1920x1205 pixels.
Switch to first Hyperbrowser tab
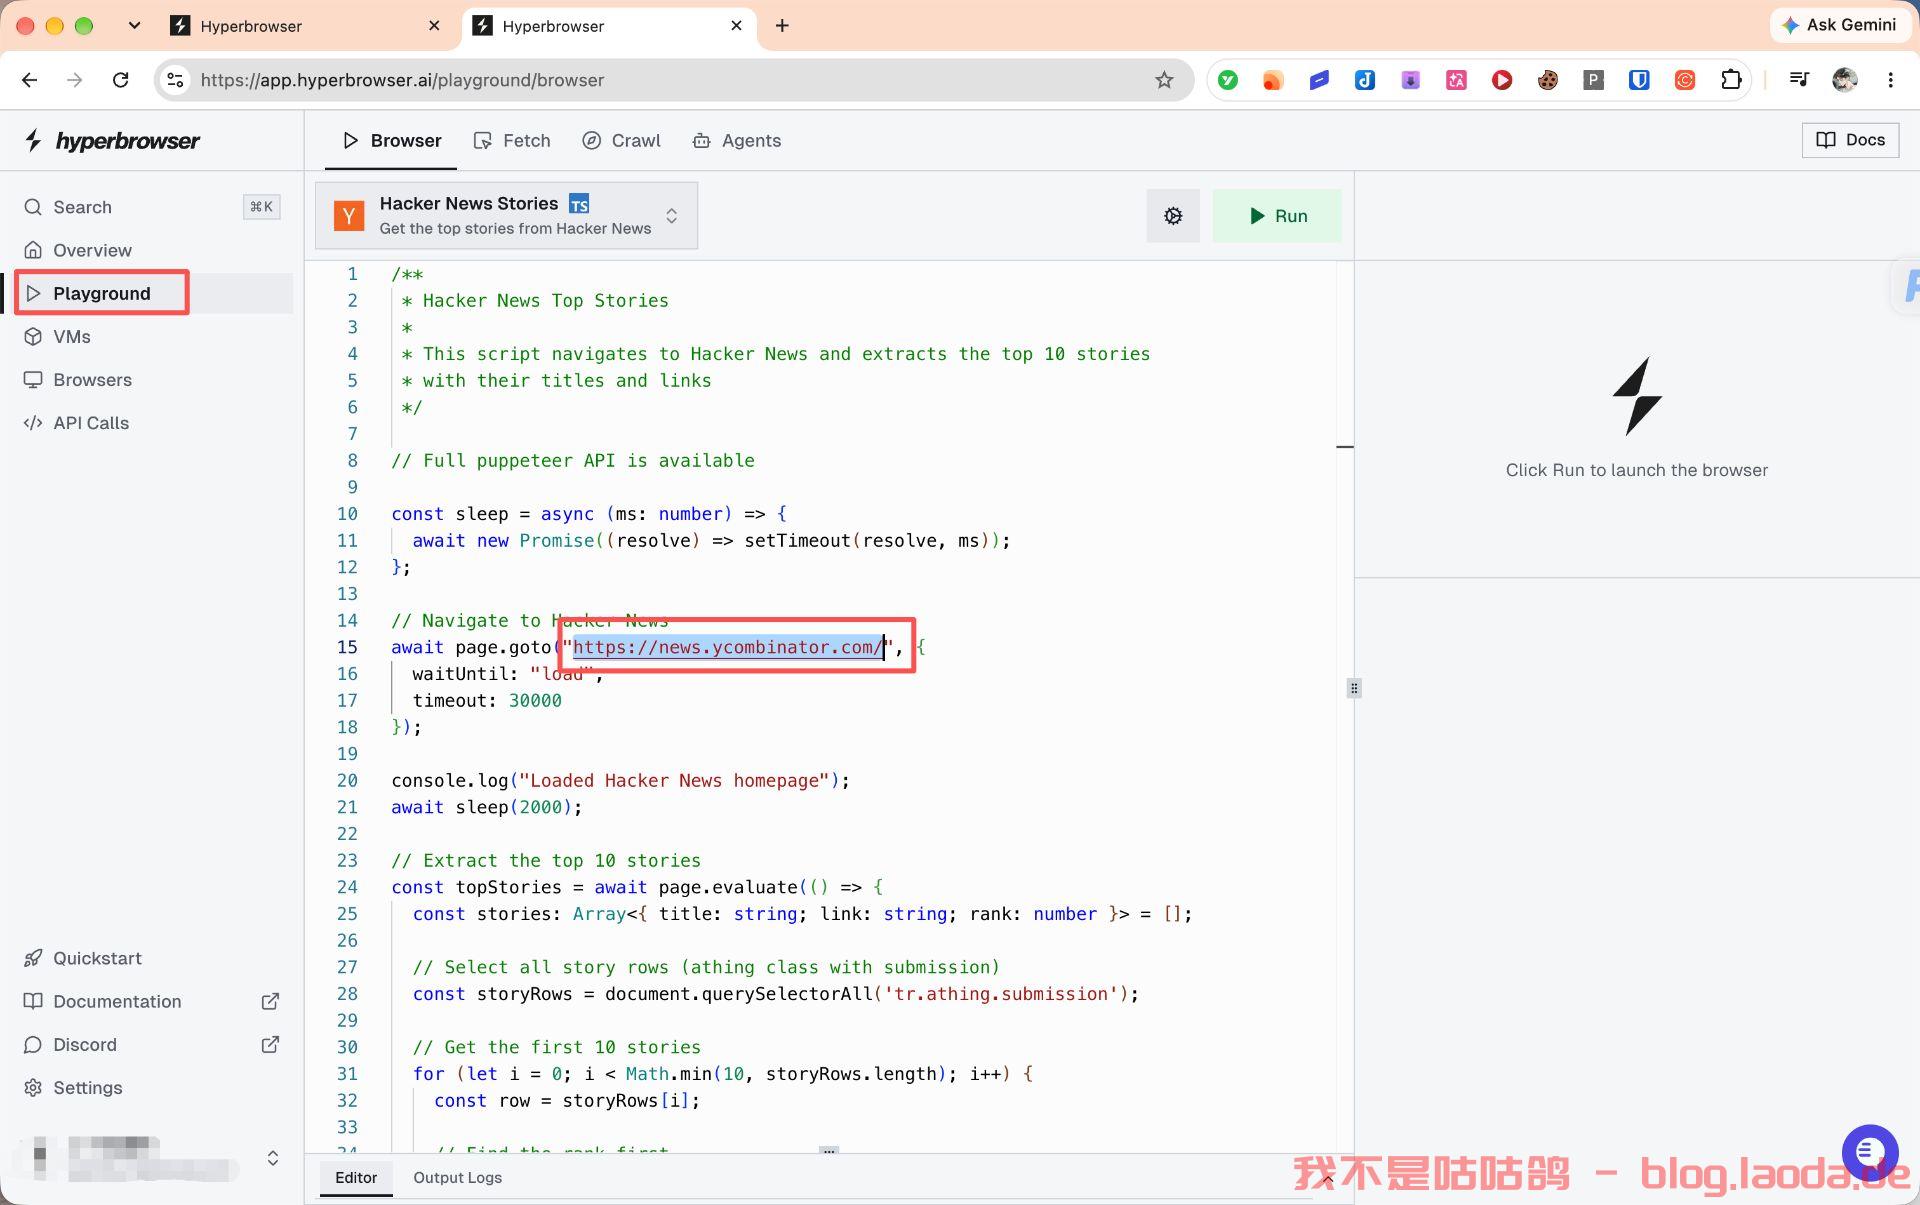[x=305, y=26]
